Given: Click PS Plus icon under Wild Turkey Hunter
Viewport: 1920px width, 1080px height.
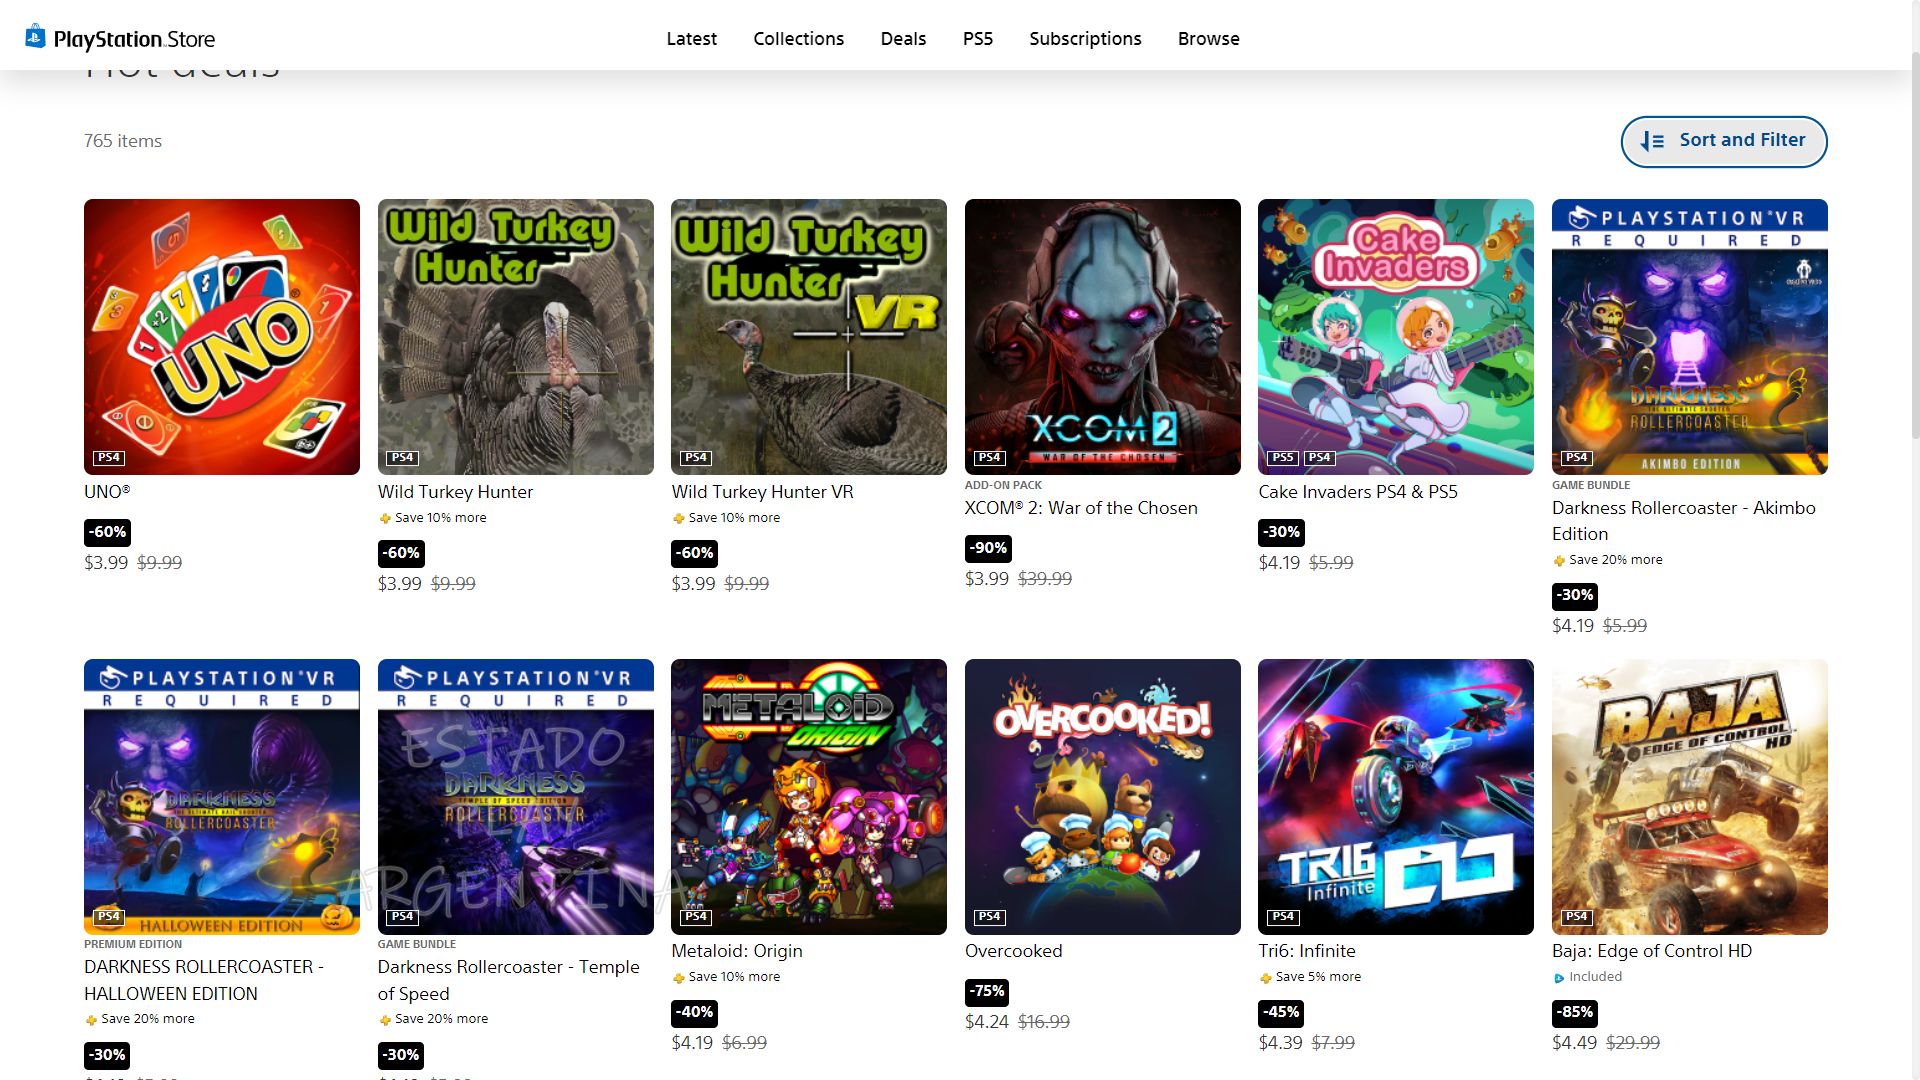Looking at the screenshot, I should tap(385, 518).
